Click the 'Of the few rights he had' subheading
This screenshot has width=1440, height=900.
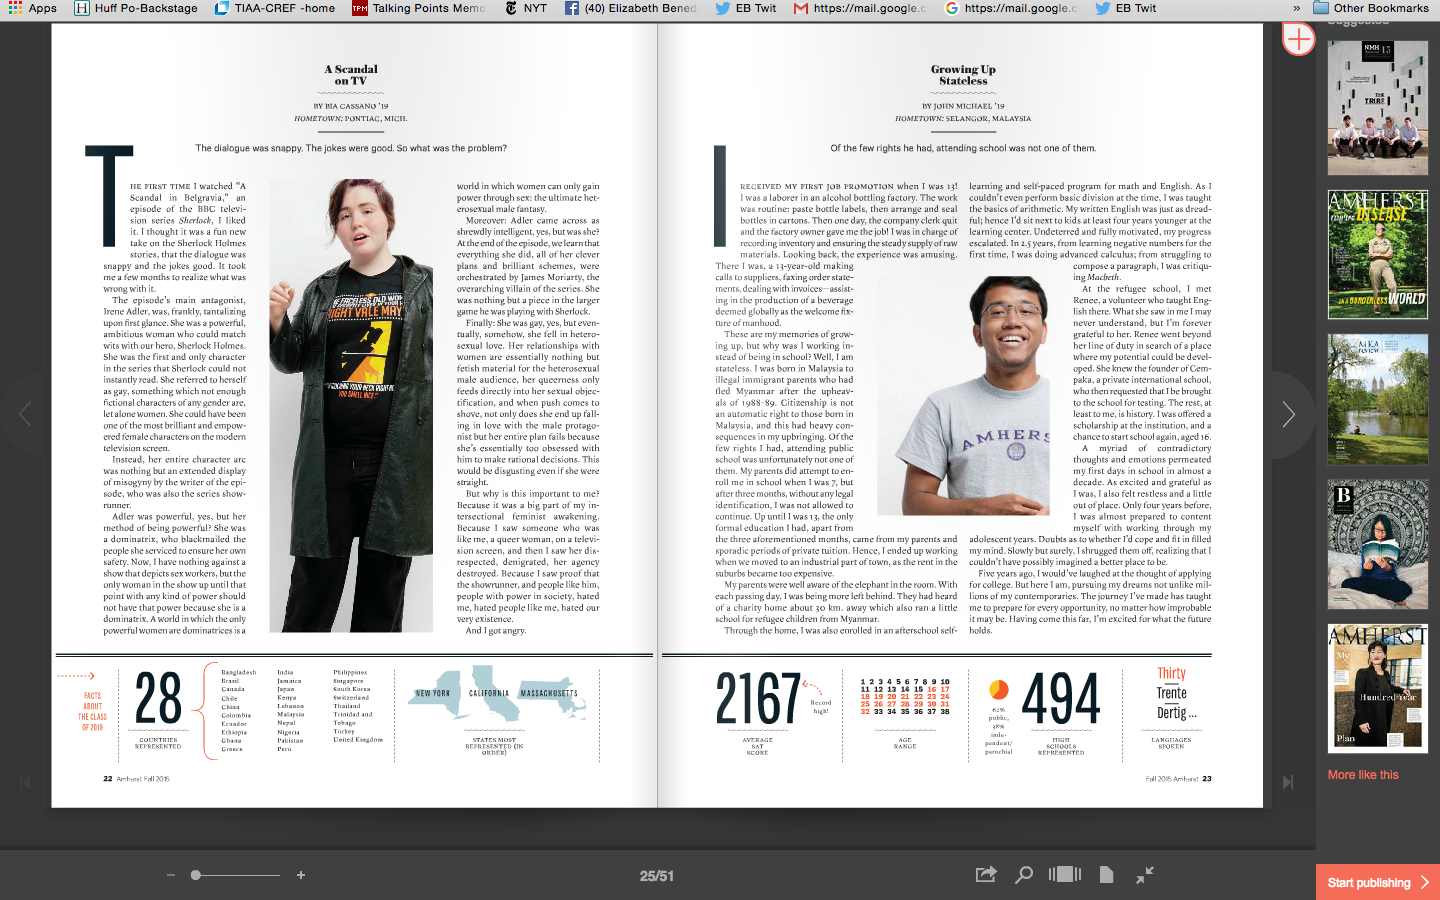[x=963, y=148]
